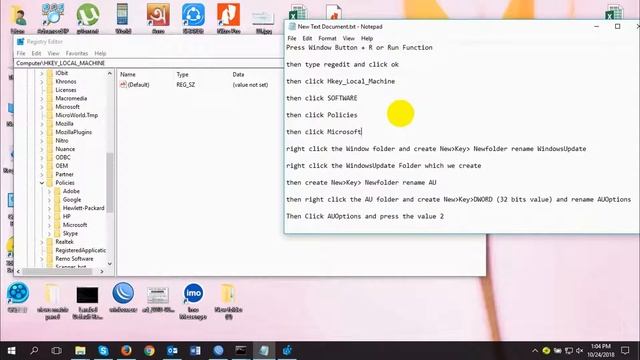This screenshot has width=640, height=360.
Task: Open the uTorrent desktop shortcut
Action: tap(88, 16)
